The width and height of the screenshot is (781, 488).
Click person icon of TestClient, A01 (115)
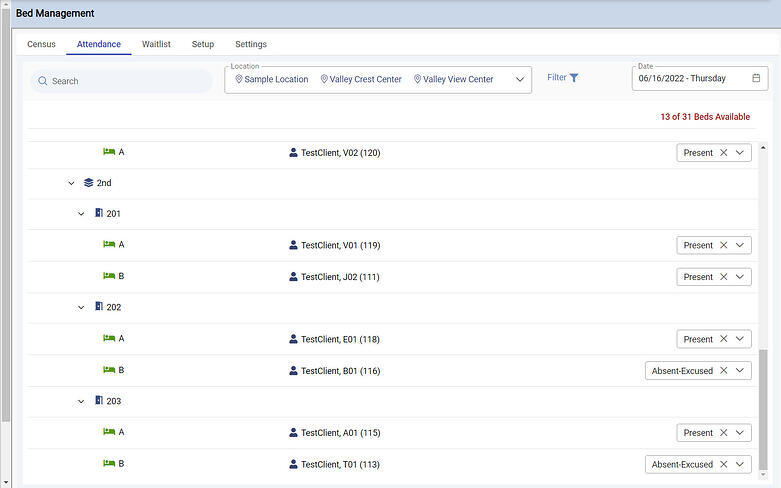293,432
